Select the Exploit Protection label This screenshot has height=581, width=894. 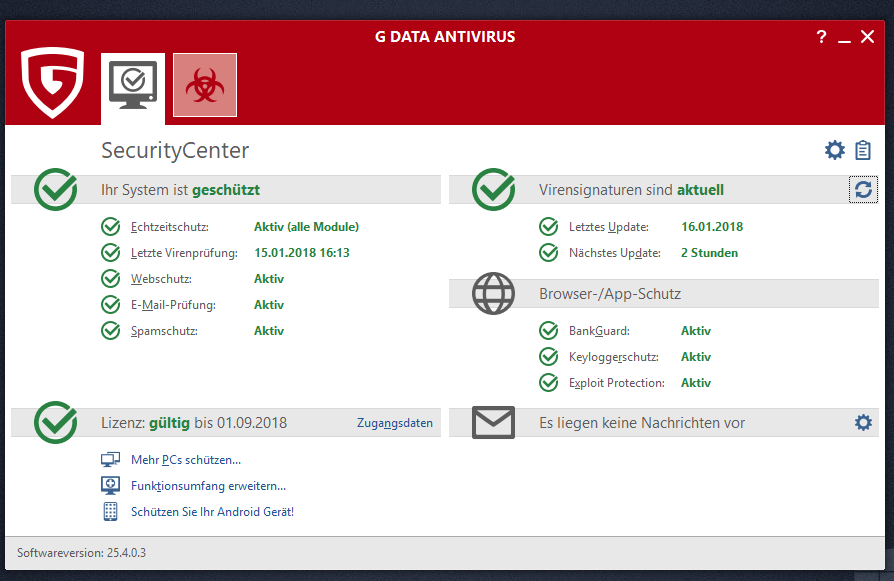[617, 383]
